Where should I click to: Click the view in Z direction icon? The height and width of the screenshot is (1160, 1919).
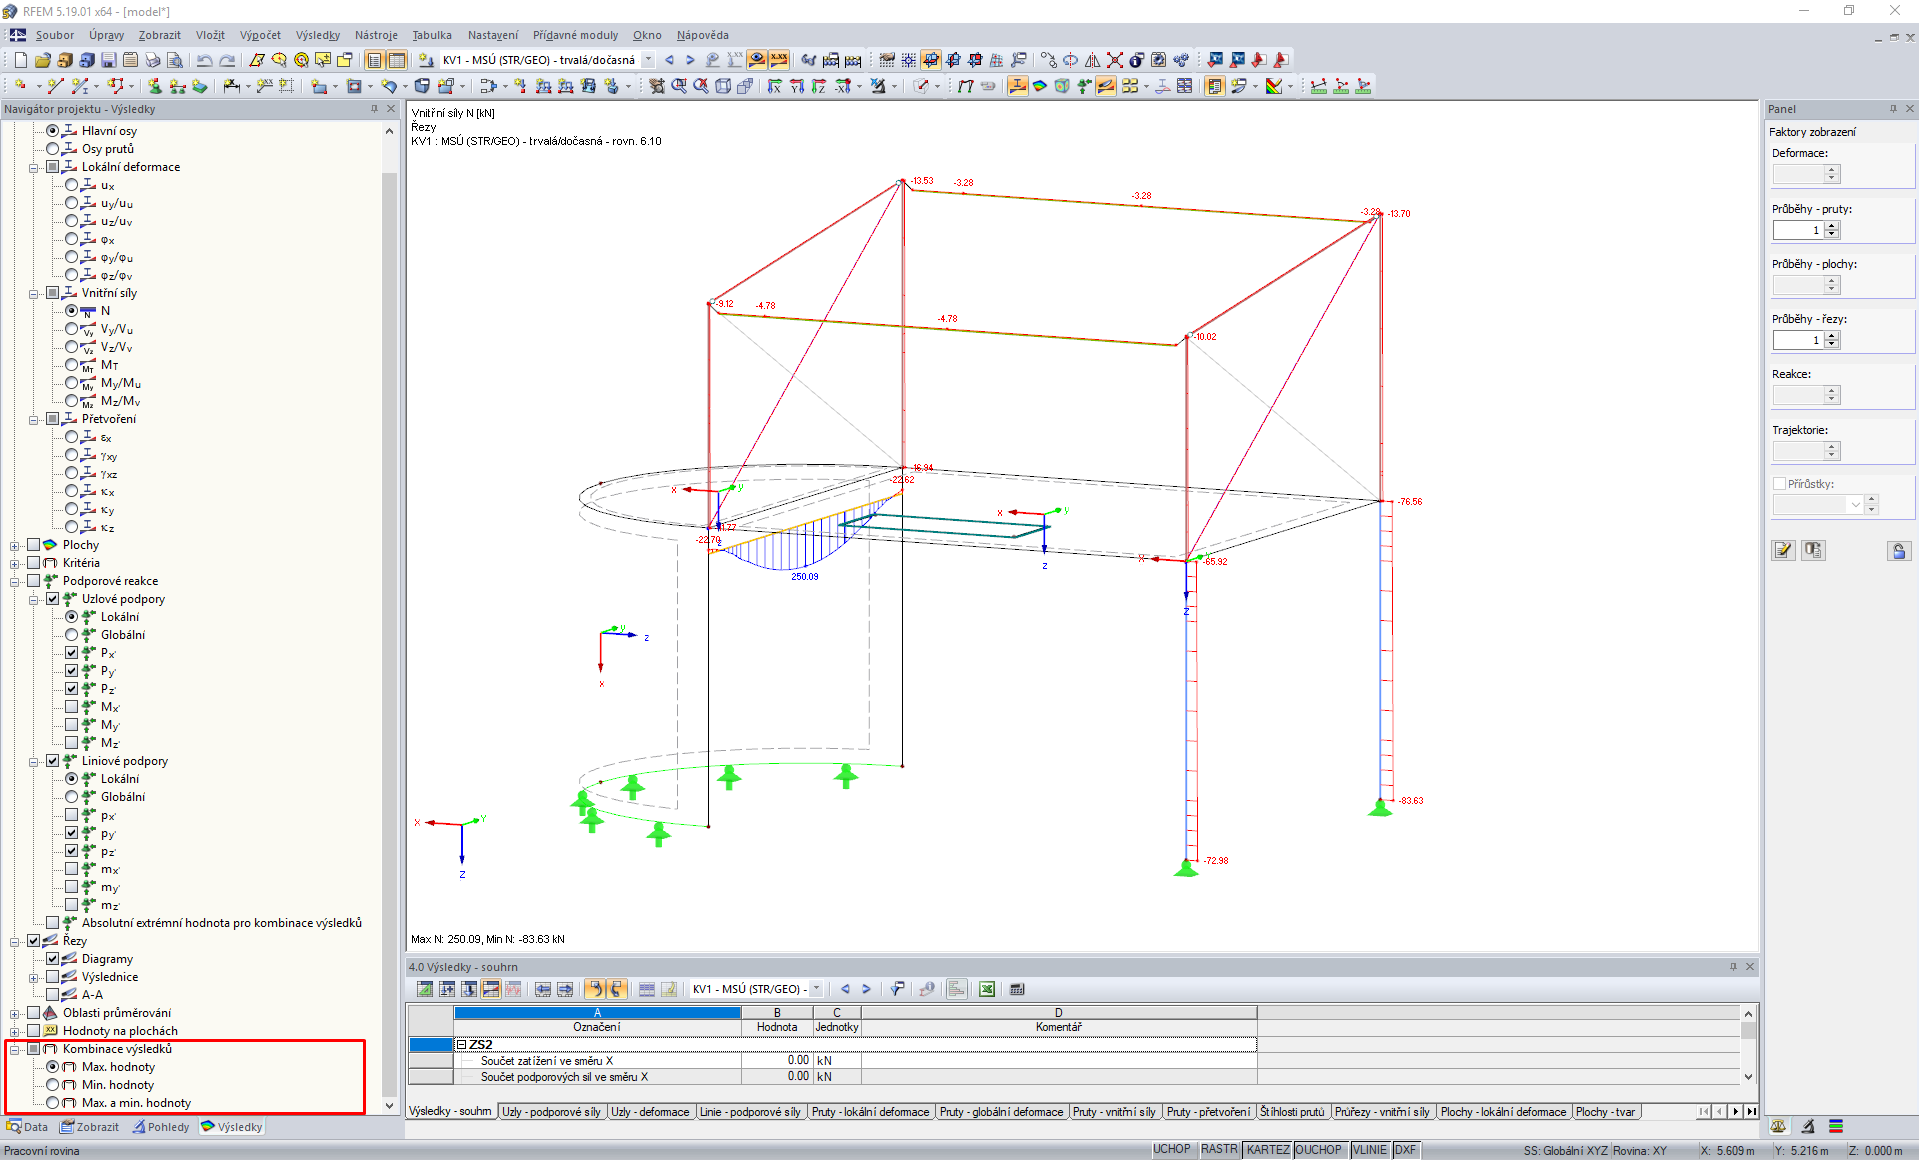(x=819, y=86)
